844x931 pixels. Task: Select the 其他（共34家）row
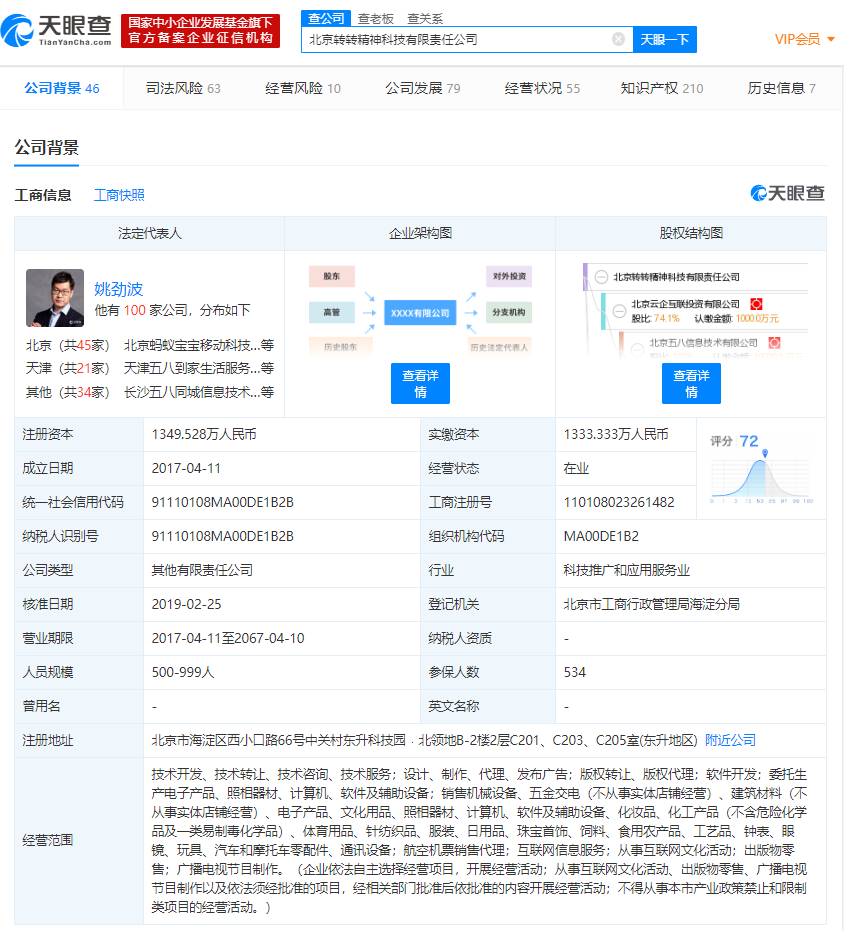[150, 392]
